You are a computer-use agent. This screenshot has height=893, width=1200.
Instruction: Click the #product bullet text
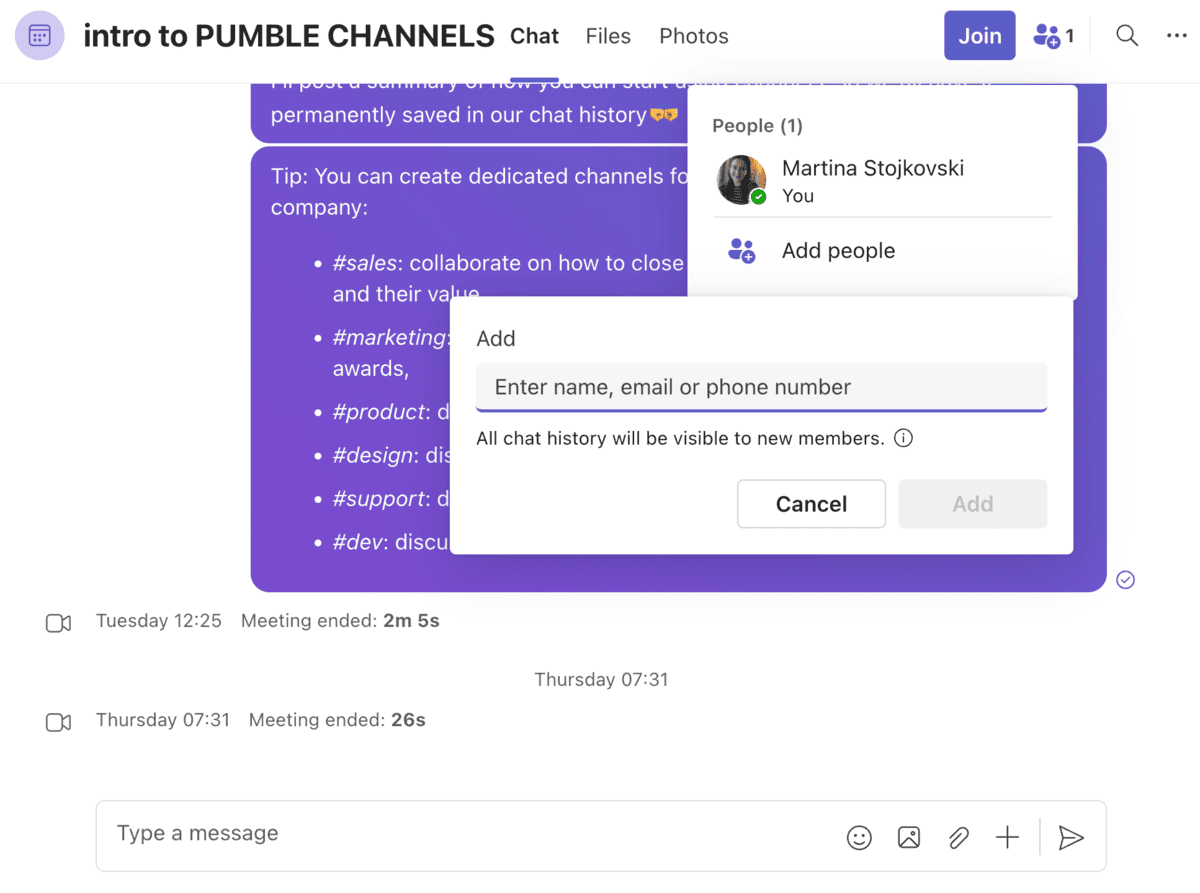(x=391, y=412)
